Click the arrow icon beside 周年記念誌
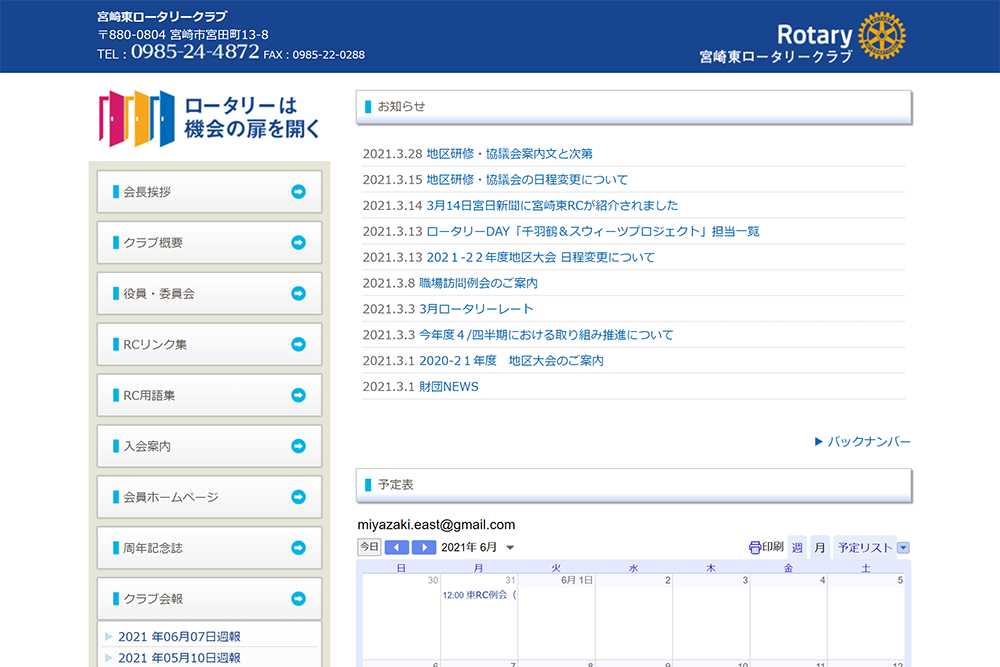The height and width of the screenshot is (667, 1000). [x=298, y=548]
